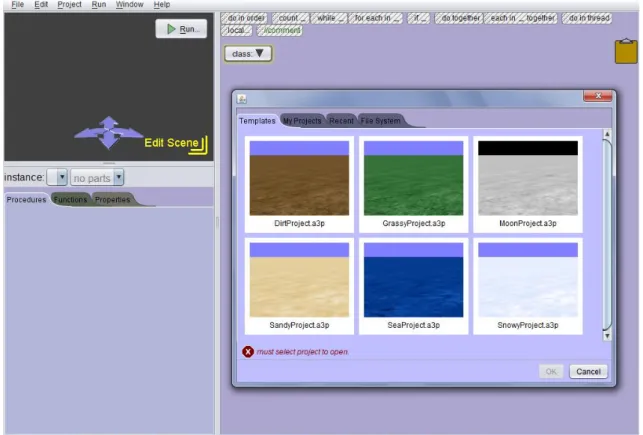The image size is (643, 435).
Task: Click the camera navigation arrows in the scene view
Action: [108, 133]
